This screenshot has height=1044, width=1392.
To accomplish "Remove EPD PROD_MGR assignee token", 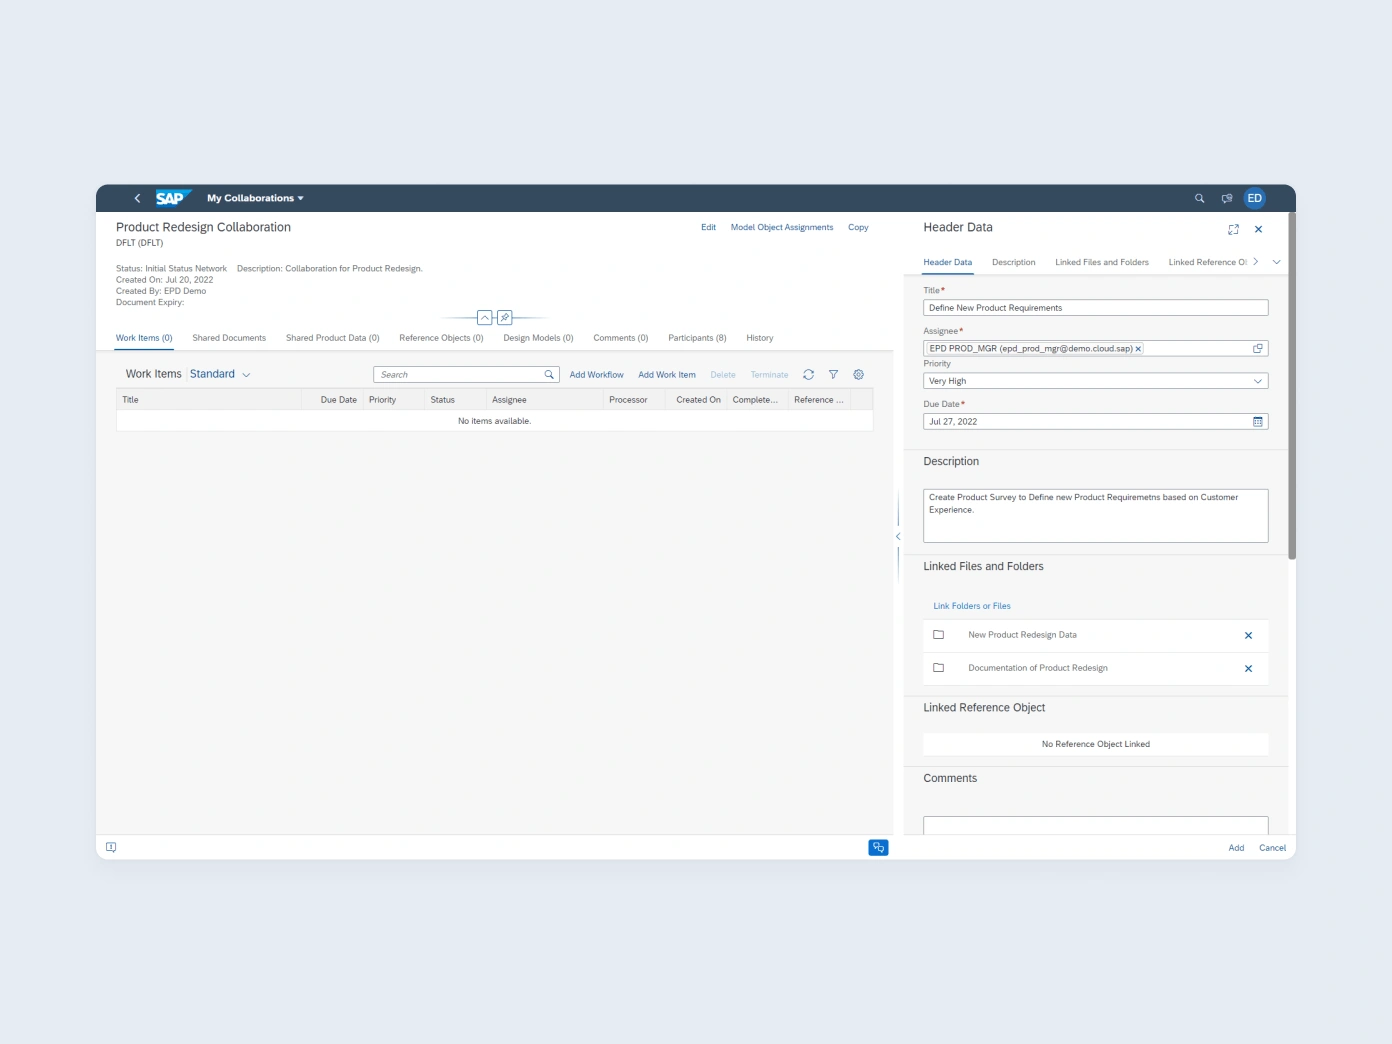I will [x=1138, y=349].
